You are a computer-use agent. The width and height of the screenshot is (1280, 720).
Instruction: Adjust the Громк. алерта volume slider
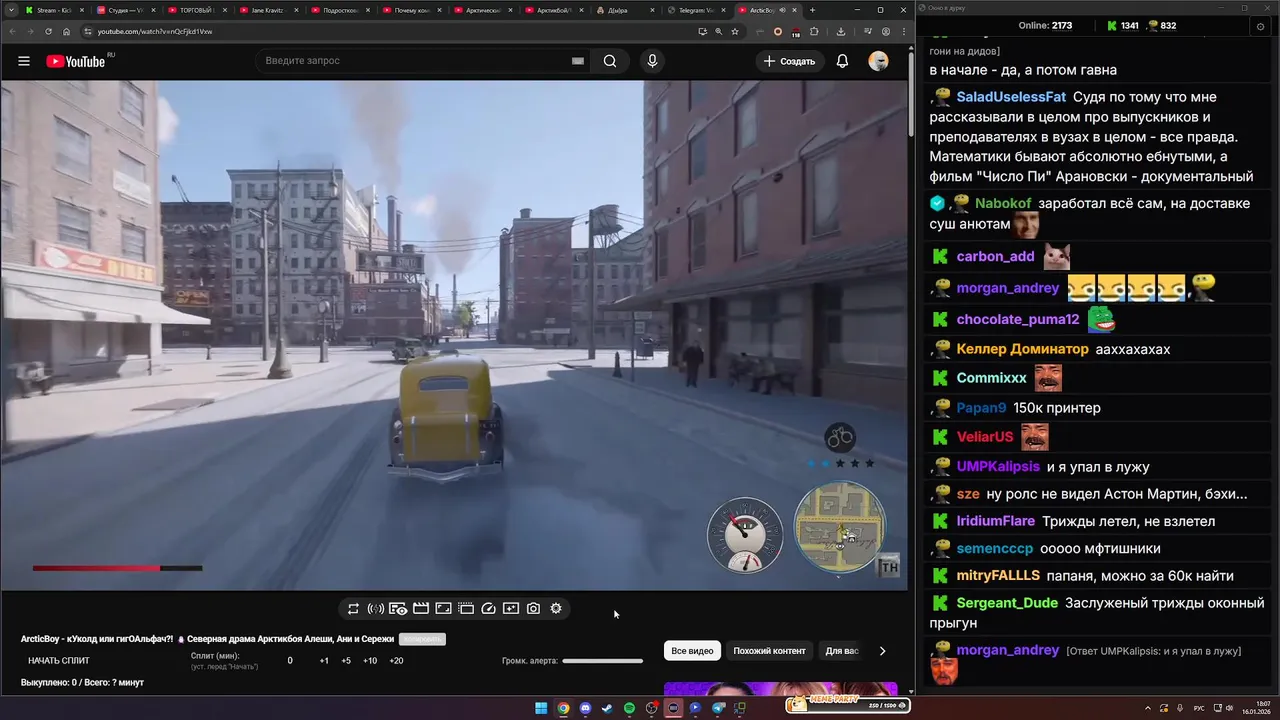click(x=602, y=661)
